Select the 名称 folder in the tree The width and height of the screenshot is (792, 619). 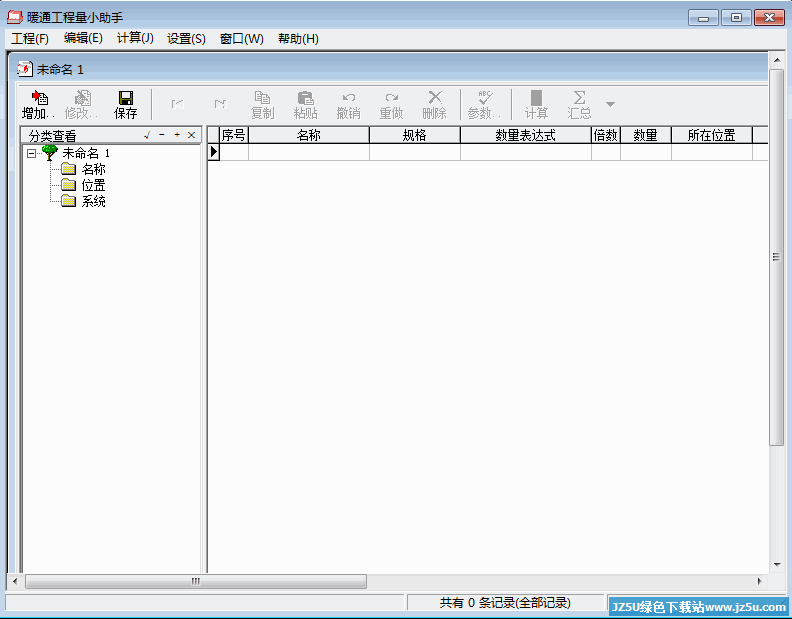pos(93,169)
